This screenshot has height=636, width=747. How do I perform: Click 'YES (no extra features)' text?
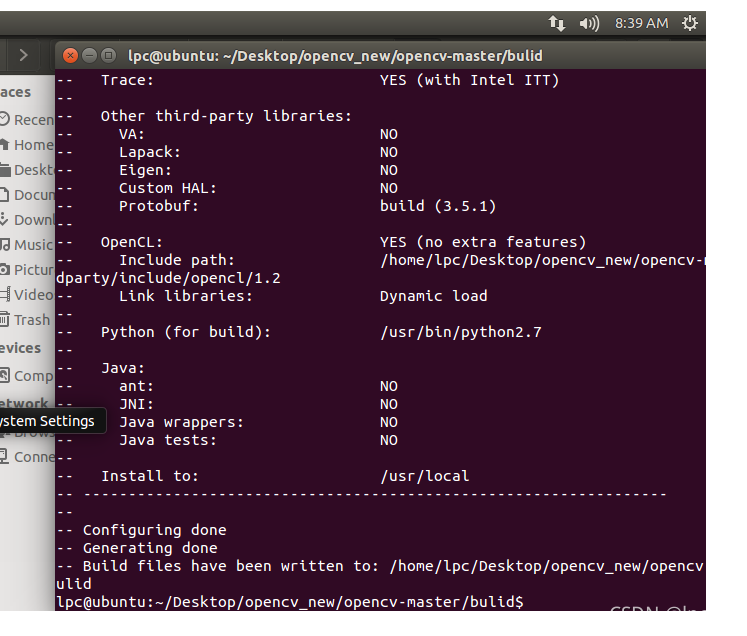click(483, 242)
